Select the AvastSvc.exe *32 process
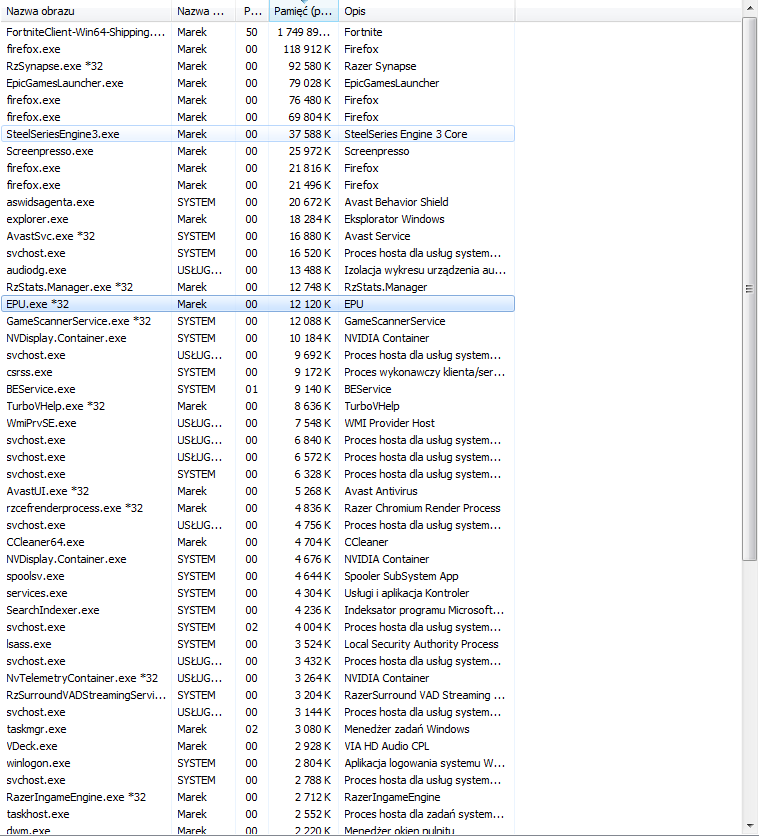Image resolution: width=759 pixels, height=838 pixels. click(x=258, y=236)
